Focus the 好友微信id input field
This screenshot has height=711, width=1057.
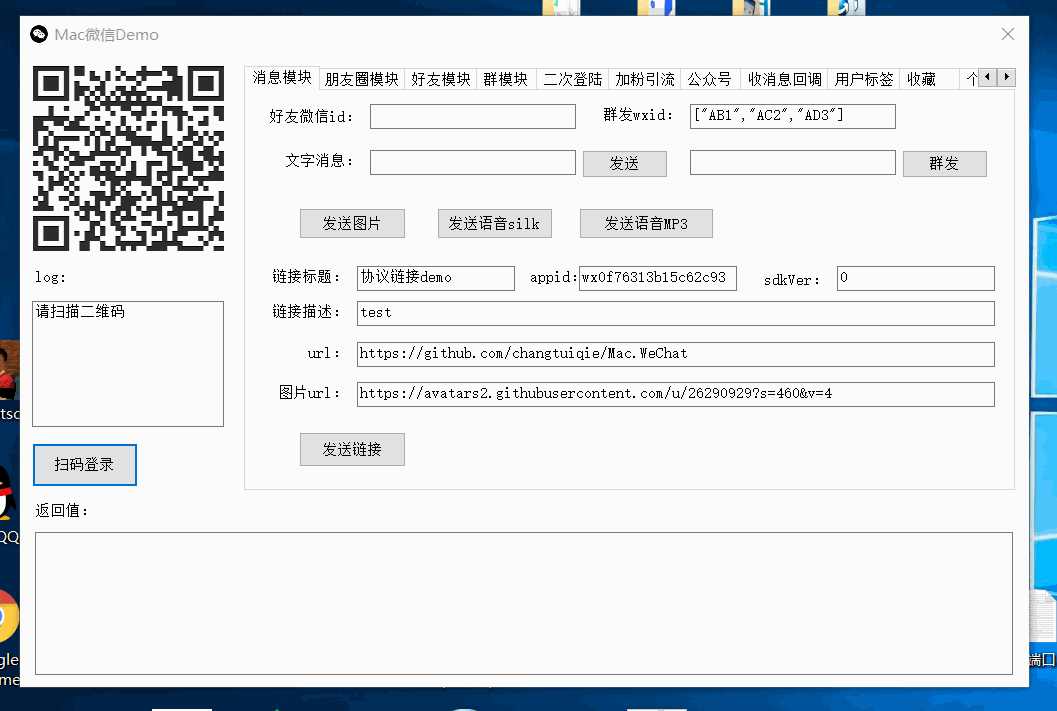point(473,116)
